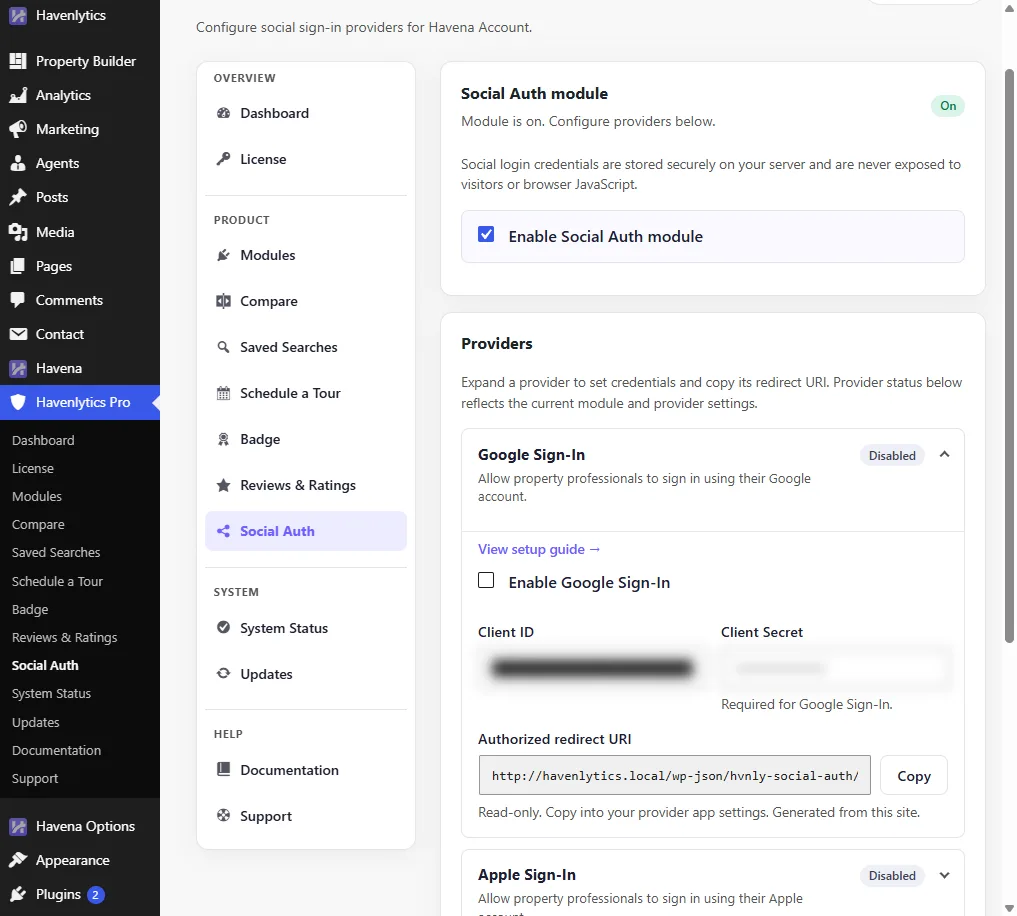The height and width of the screenshot is (916, 1017).
Task: Click the 'Providers' heading text
Action: [x=497, y=344]
